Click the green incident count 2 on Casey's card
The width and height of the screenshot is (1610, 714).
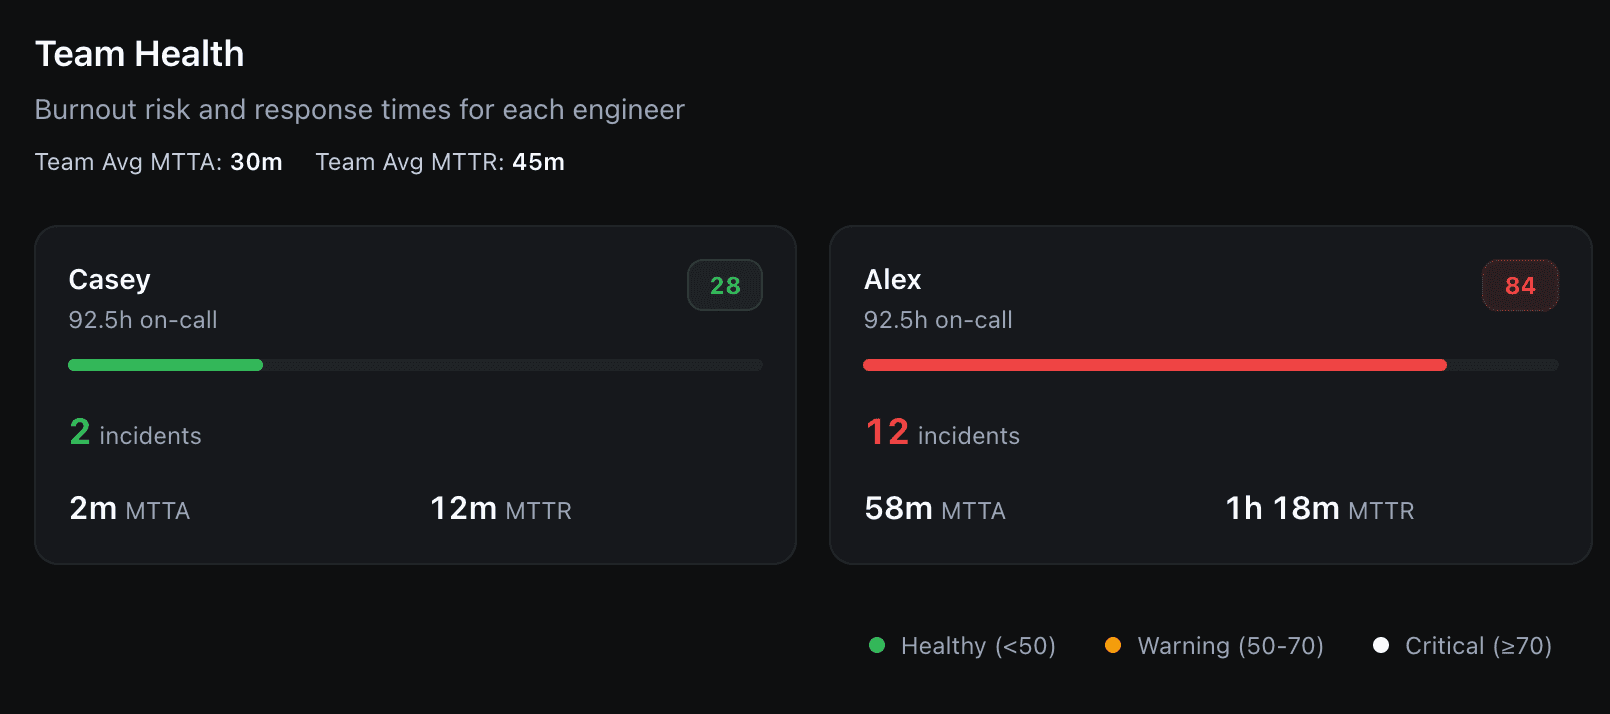click(79, 432)
